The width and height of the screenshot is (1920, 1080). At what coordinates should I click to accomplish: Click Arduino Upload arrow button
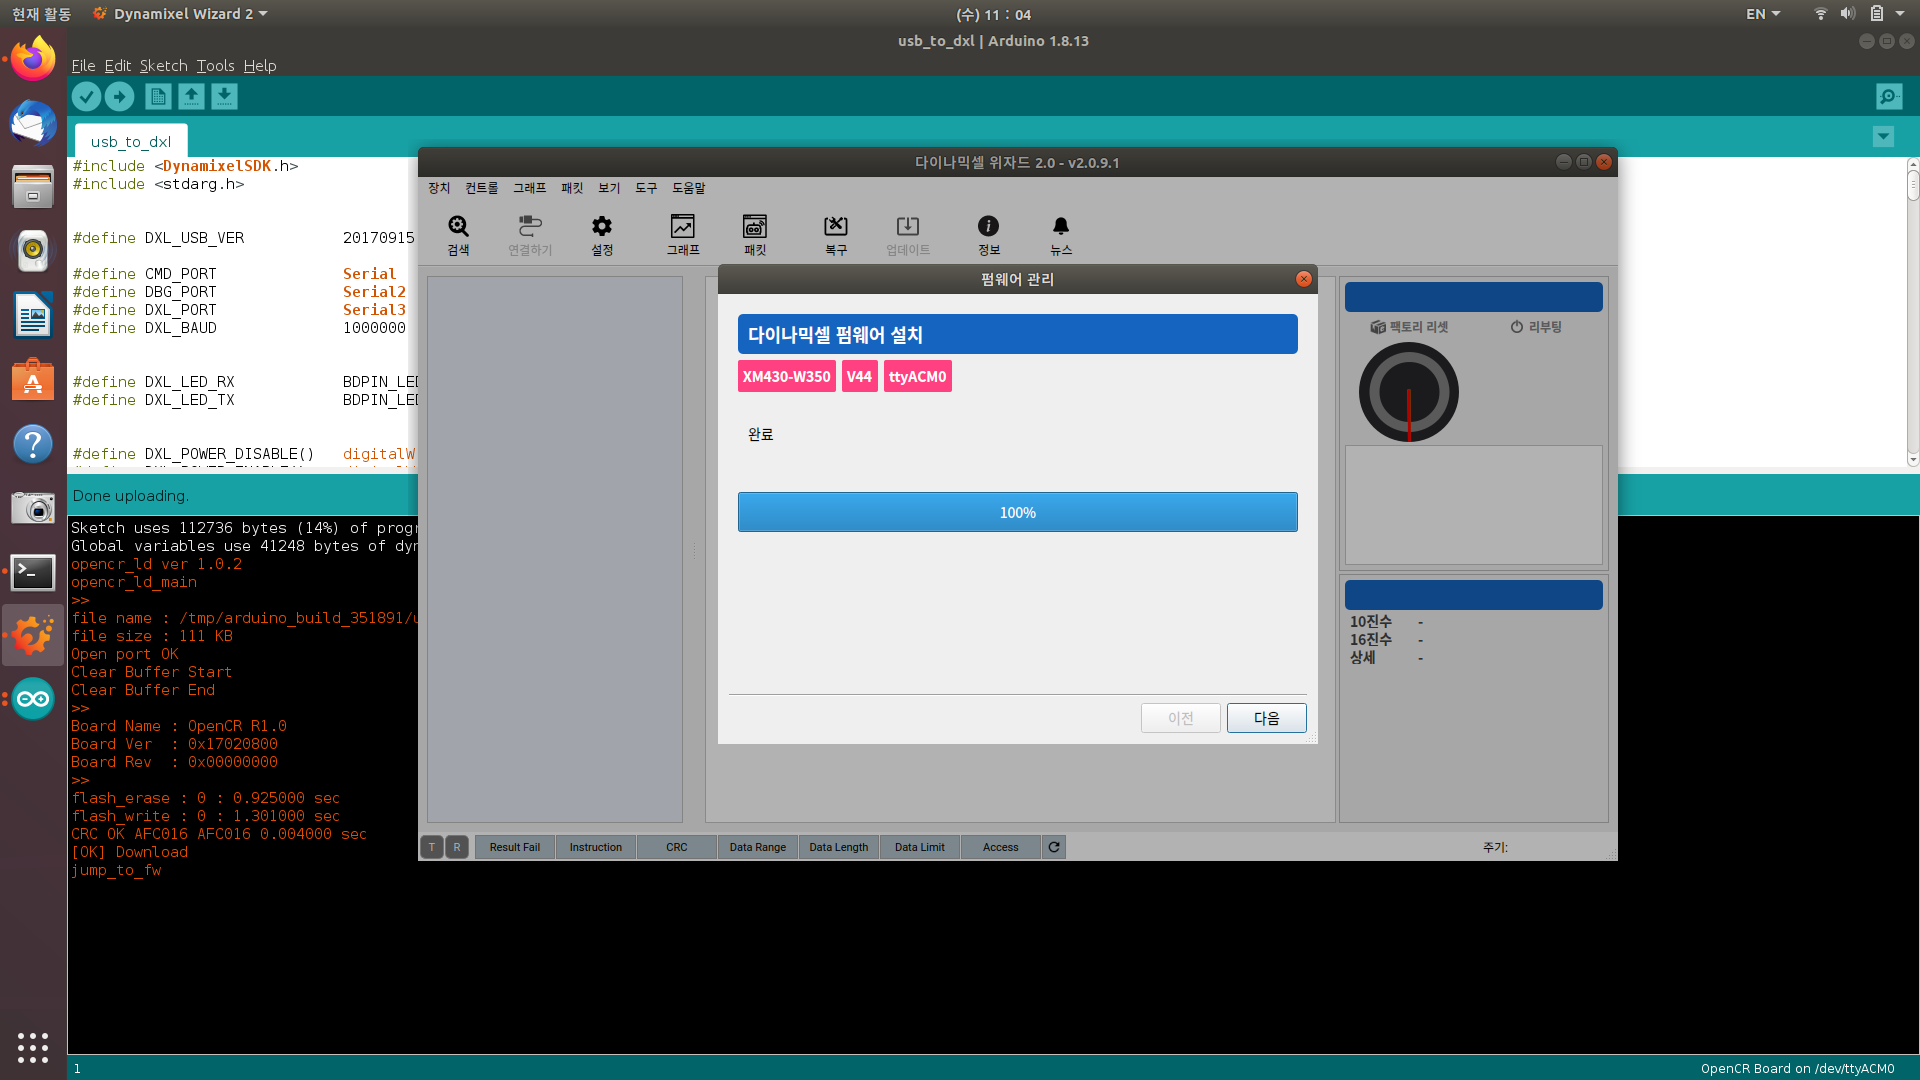point(120,97)
